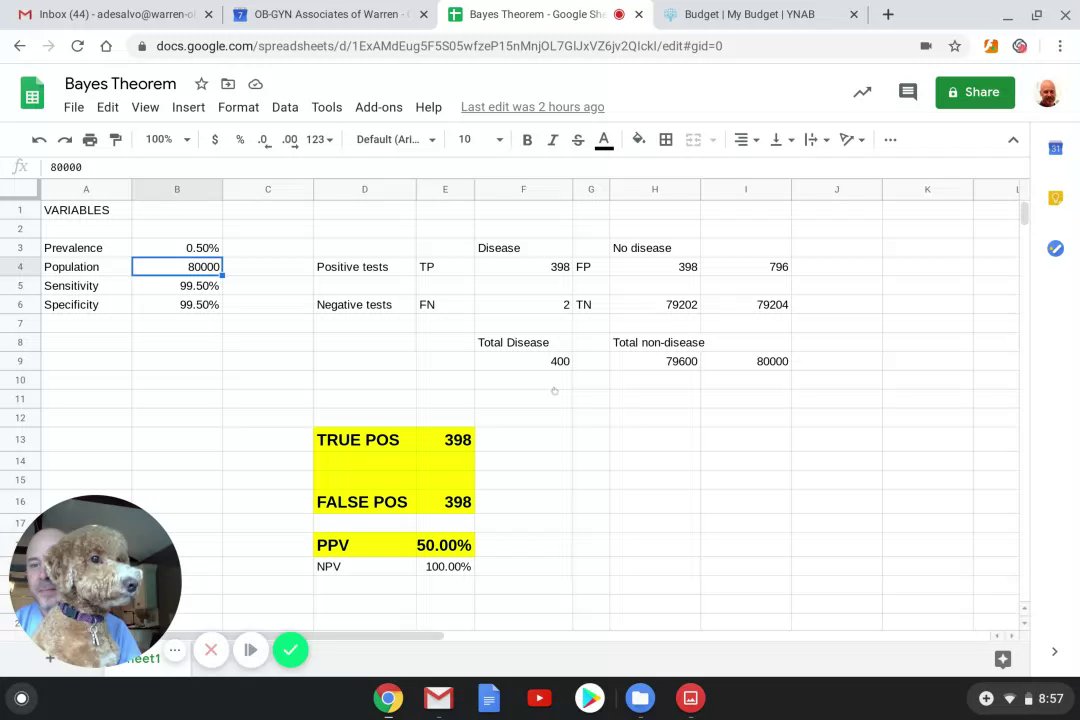1080x720 pixels.
Task: Pause the screen recording
Action: [251, 650]
